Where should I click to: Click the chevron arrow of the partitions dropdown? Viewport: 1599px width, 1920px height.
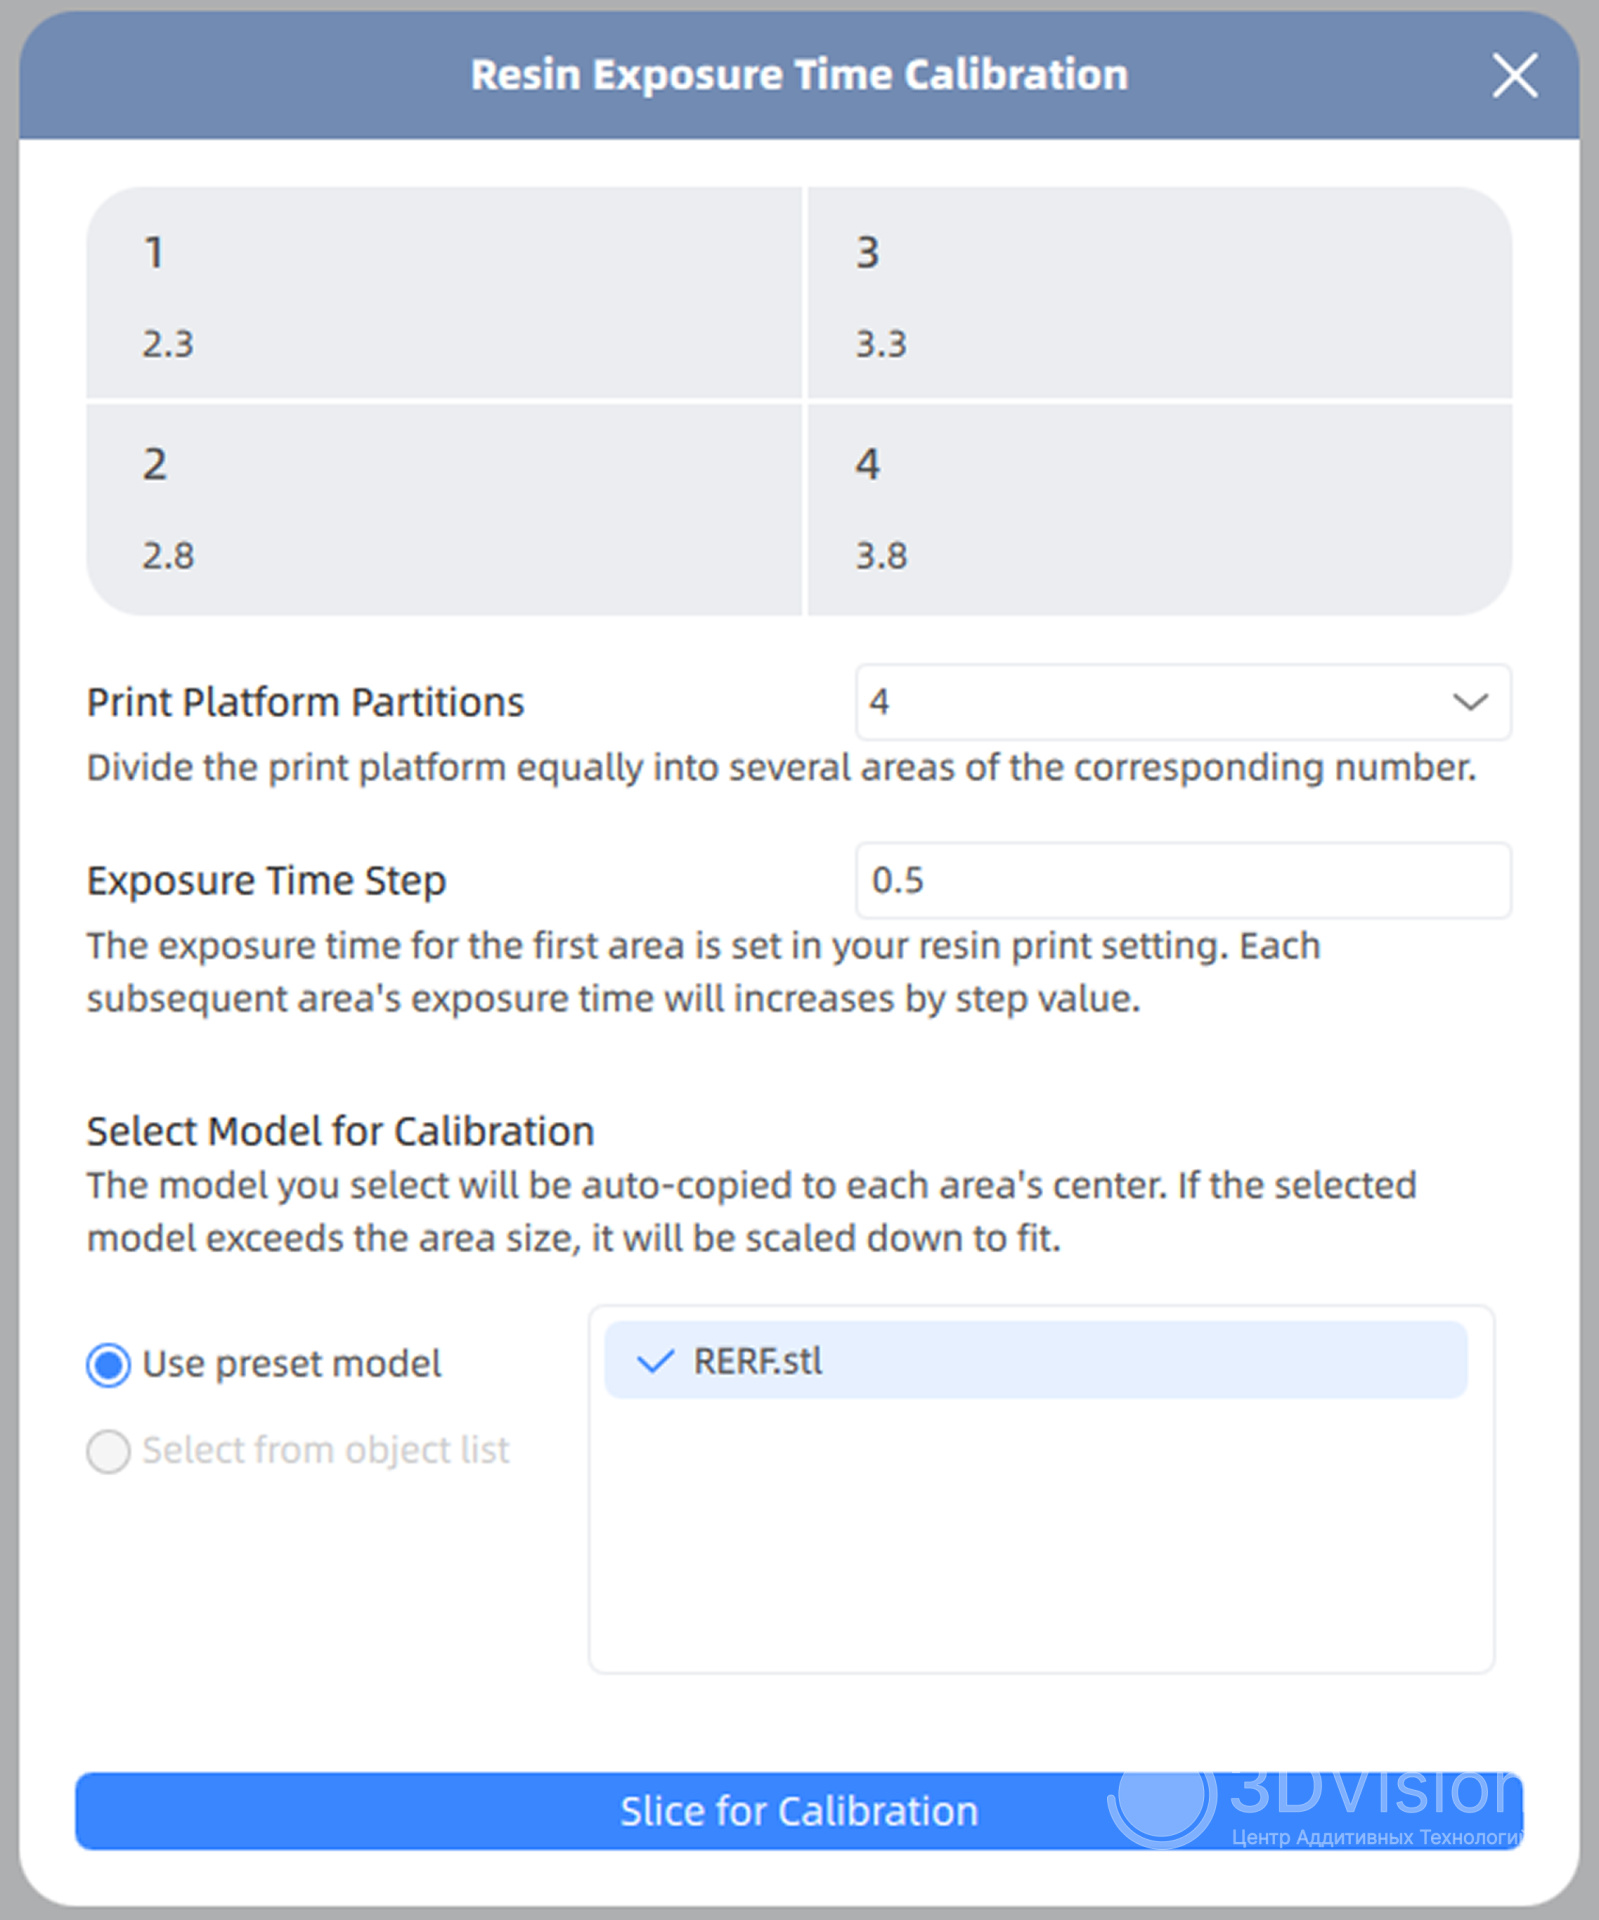tap(1469, 702)
